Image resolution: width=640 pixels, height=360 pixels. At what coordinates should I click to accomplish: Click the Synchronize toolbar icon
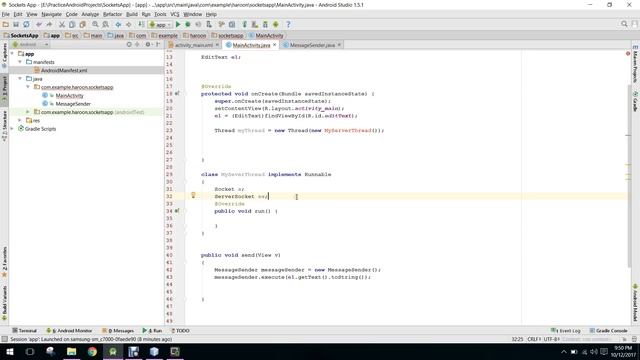tap(26, 24)
